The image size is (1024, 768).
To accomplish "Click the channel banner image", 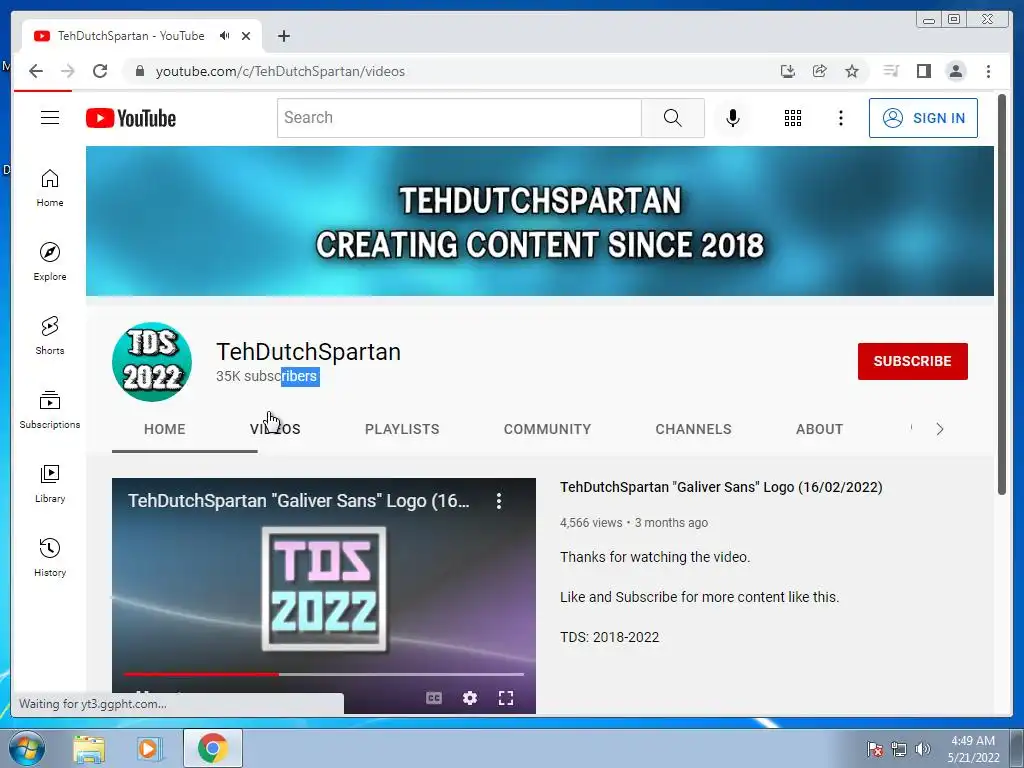I will coord(539,221).
